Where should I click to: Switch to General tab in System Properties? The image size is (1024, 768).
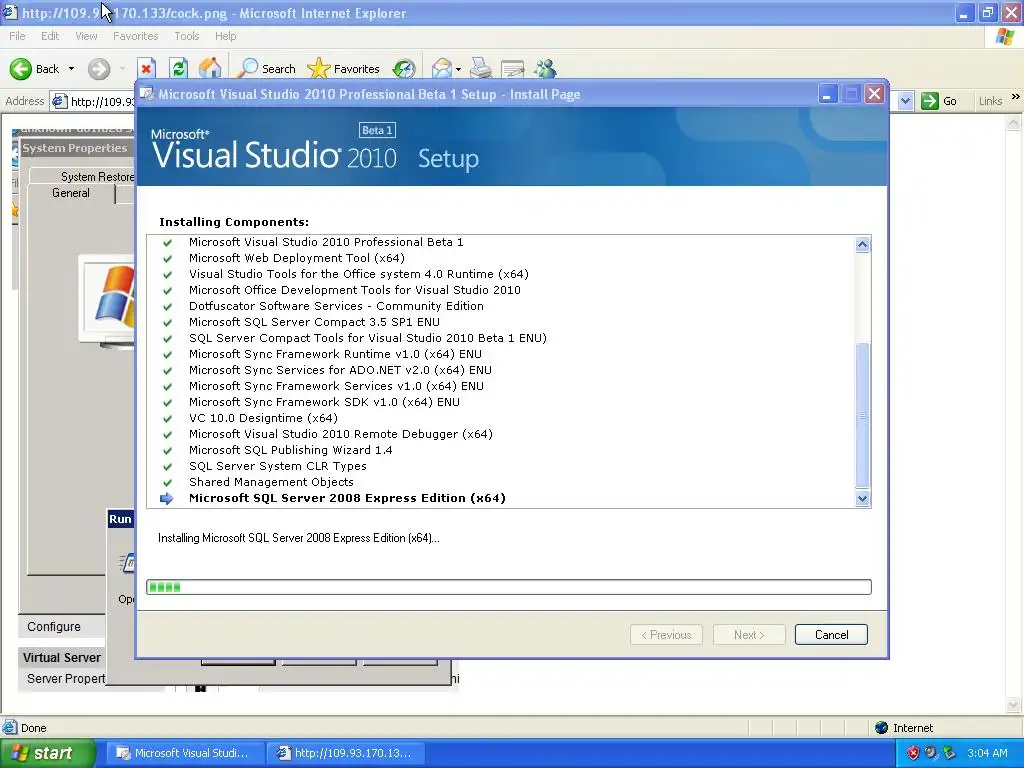[71, 193]
